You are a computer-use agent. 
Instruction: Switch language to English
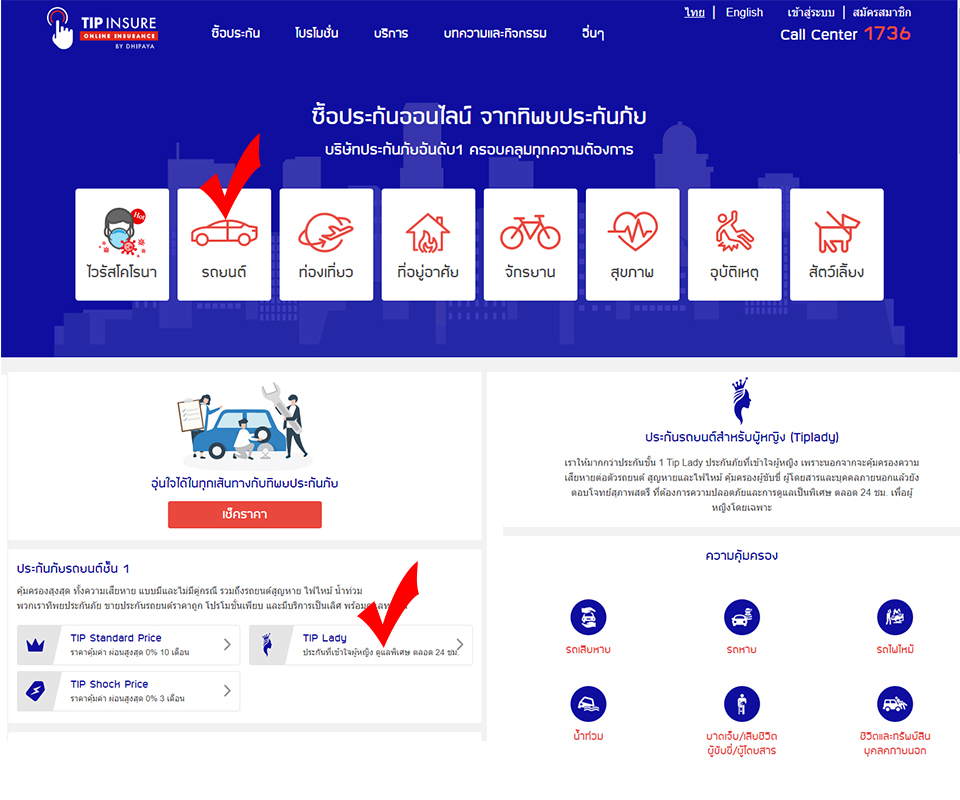(x=744, y=12)
